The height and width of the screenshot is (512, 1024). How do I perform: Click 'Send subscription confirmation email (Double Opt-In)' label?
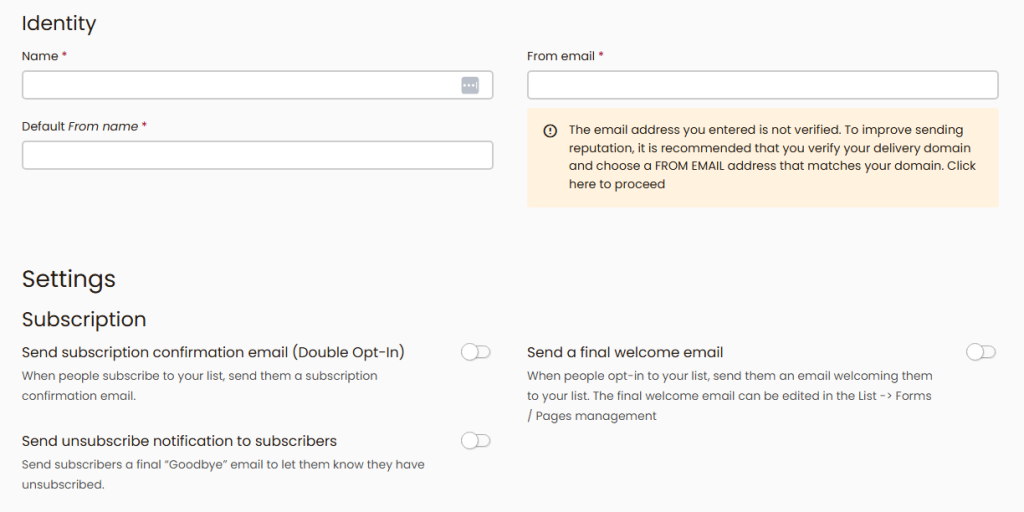(x=213, y=353)
